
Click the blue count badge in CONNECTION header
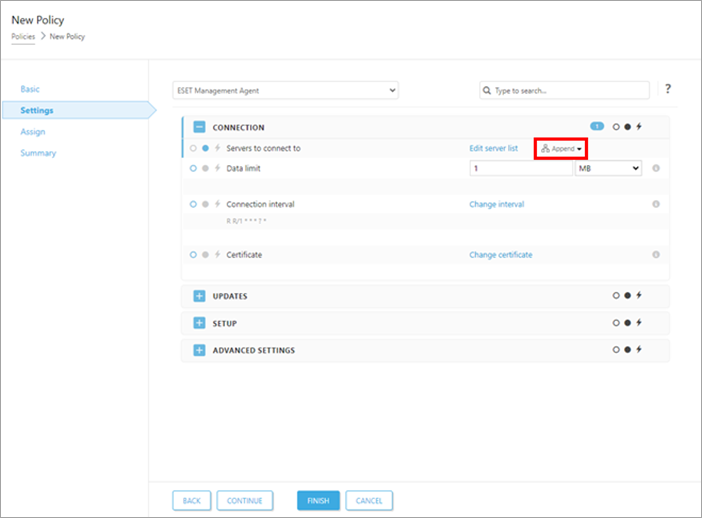pos(597,126)
